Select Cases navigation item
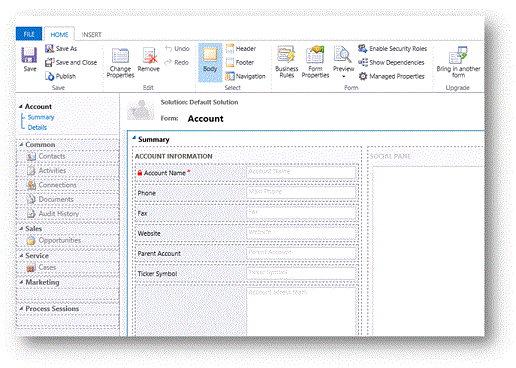Viewport: 516px width, 368px height. [68, 267]
